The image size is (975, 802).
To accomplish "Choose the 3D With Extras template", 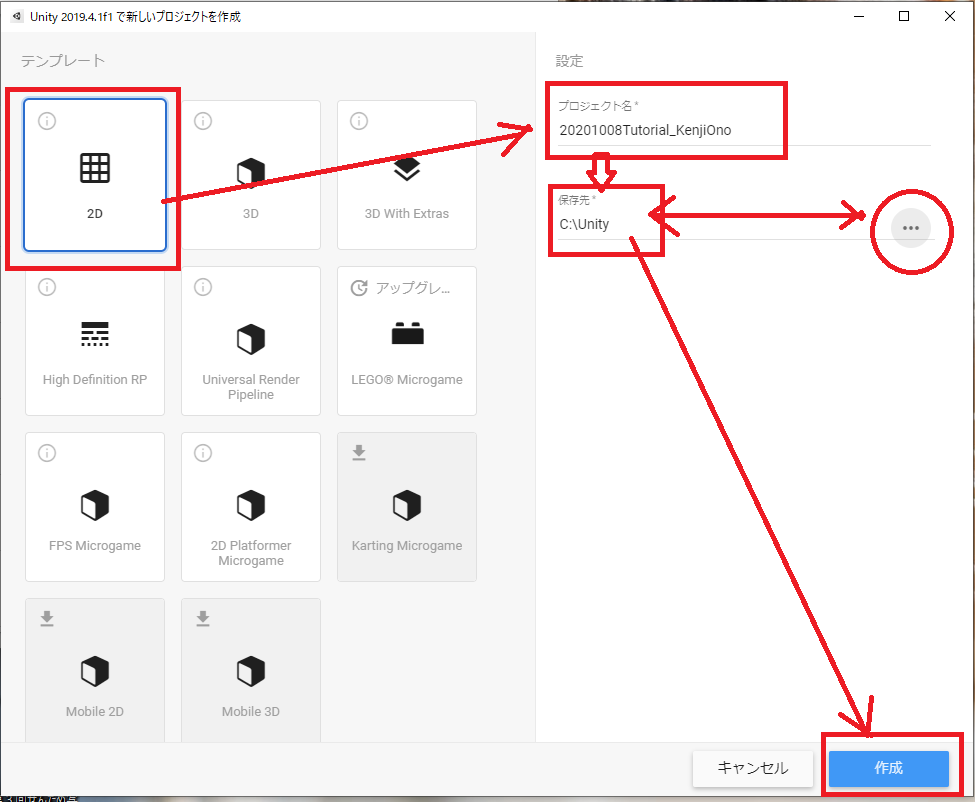I will coord(407,175).
